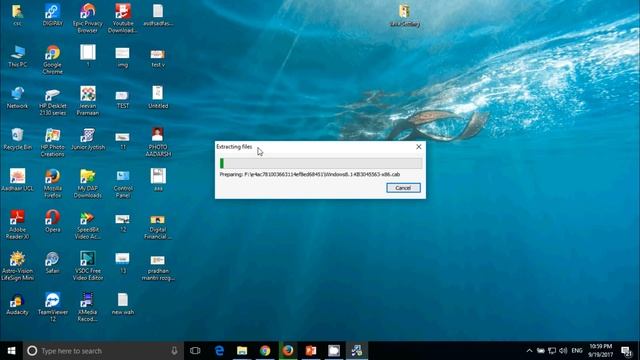Launch Google Chrome from desktop
Image resolution: width=640 pixels, height=360 pixels.
click(53, 60)
